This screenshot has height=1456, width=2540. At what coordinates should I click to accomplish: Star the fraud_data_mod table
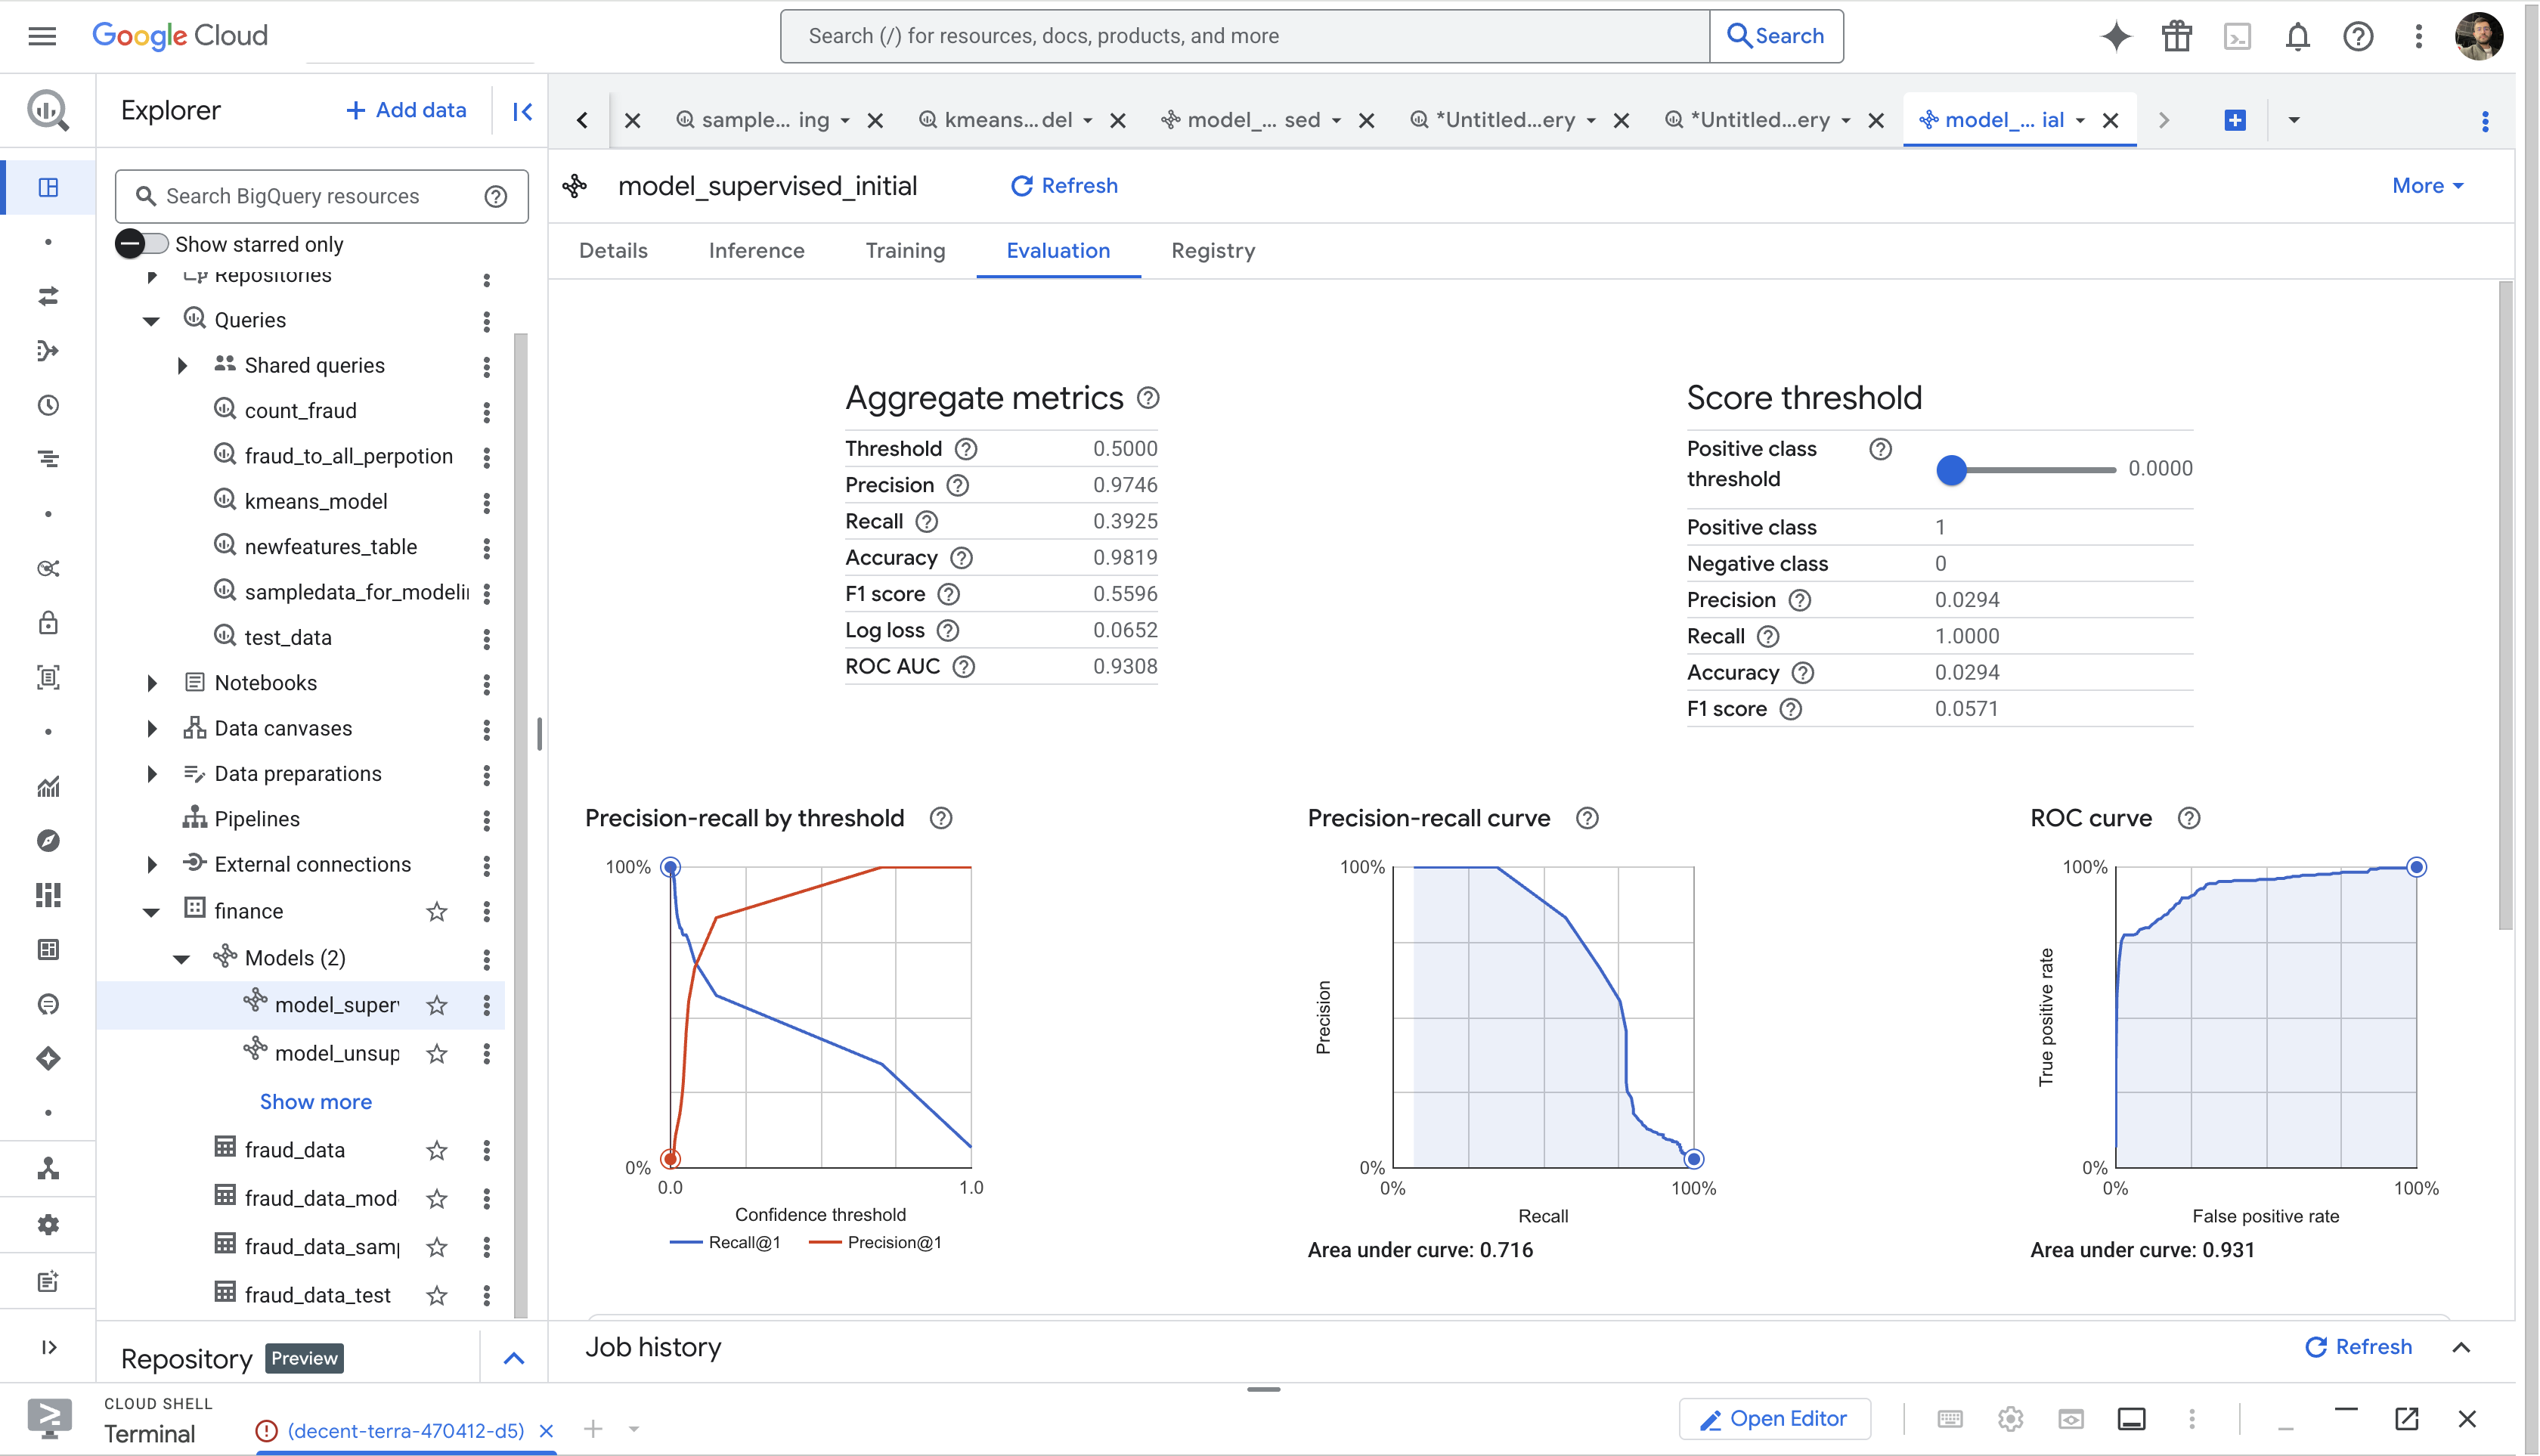point(437,1199)
